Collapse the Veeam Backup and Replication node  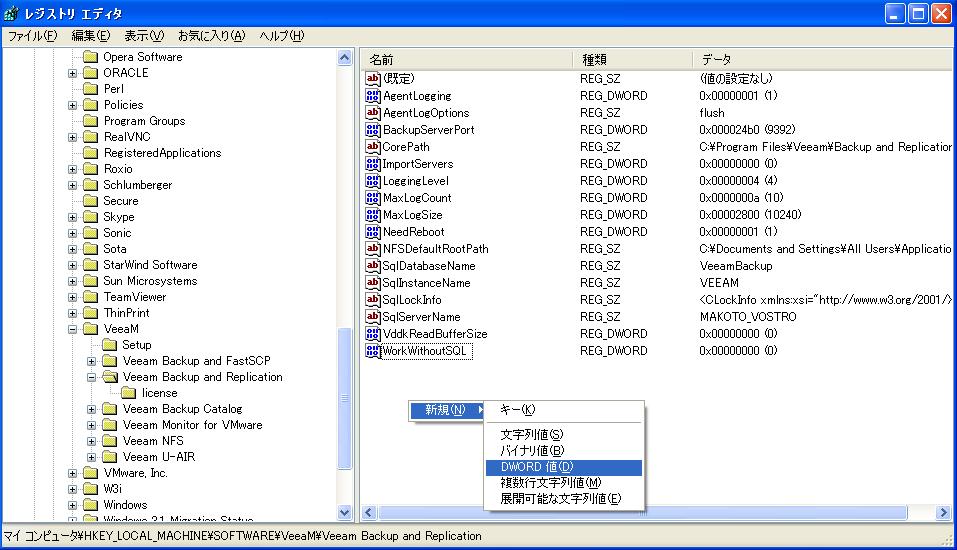[x=92, y=377]
